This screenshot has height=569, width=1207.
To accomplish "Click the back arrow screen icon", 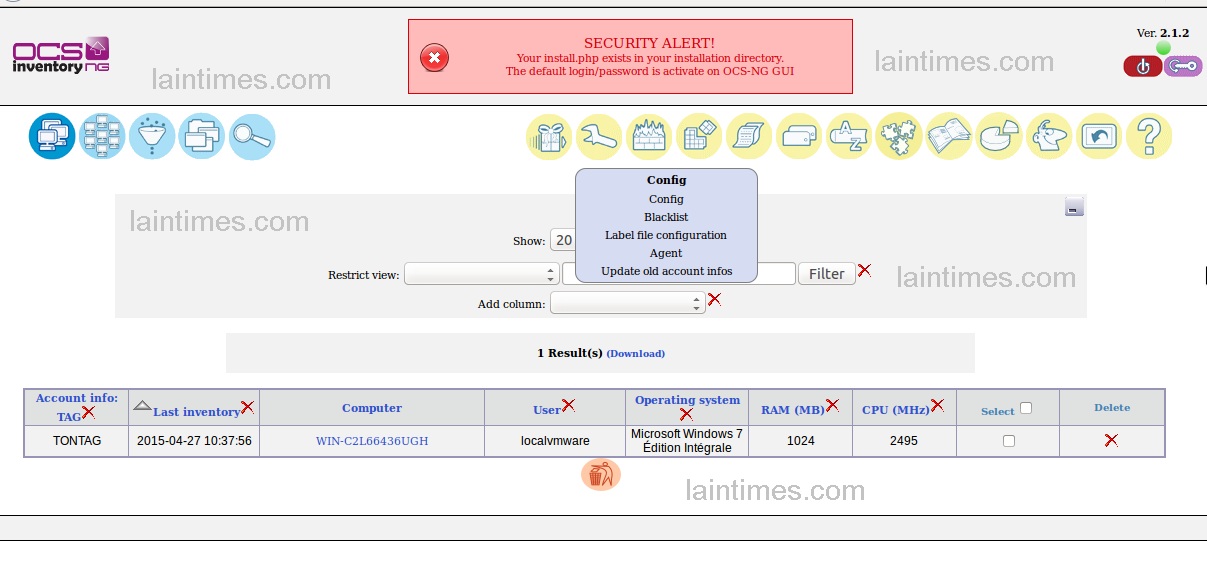I will [1099, 136].
